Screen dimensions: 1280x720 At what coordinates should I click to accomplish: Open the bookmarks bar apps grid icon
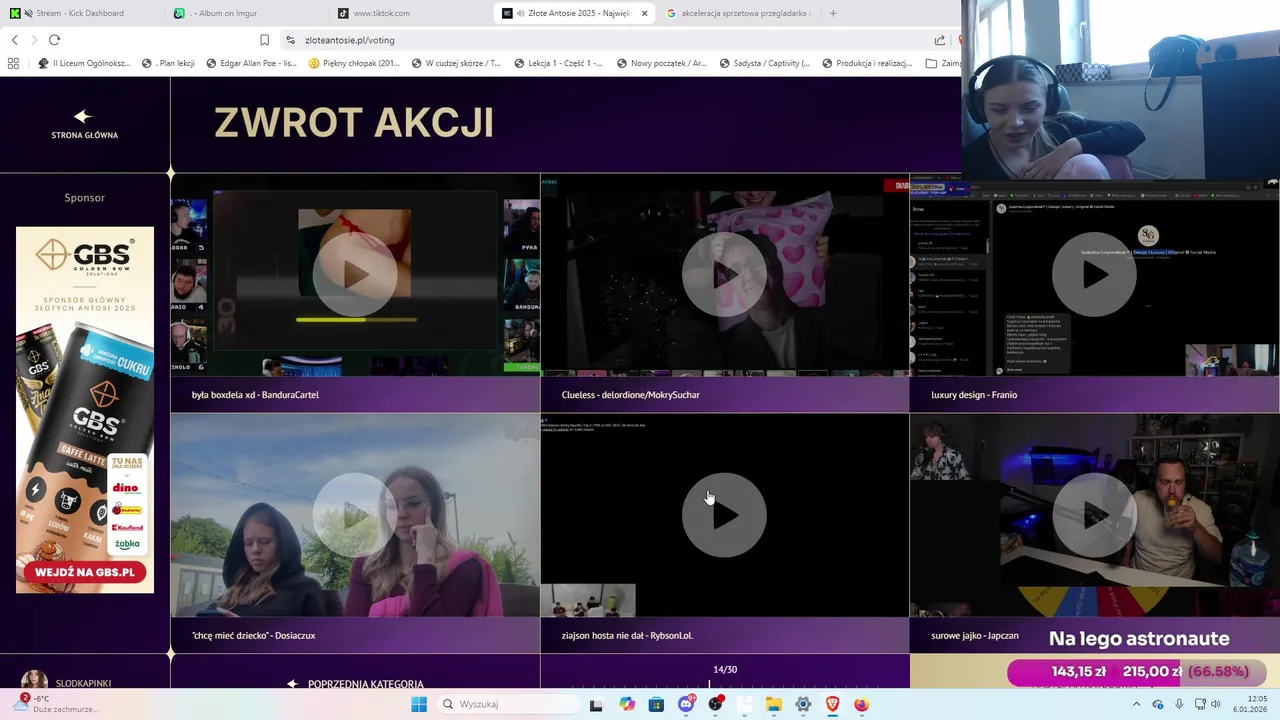click(x=13, y=63)
